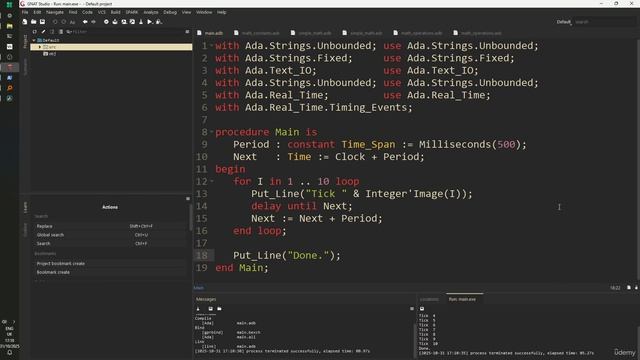Click the Run console clear icon
Screen dimensions: 640x360
click(422, 309)
